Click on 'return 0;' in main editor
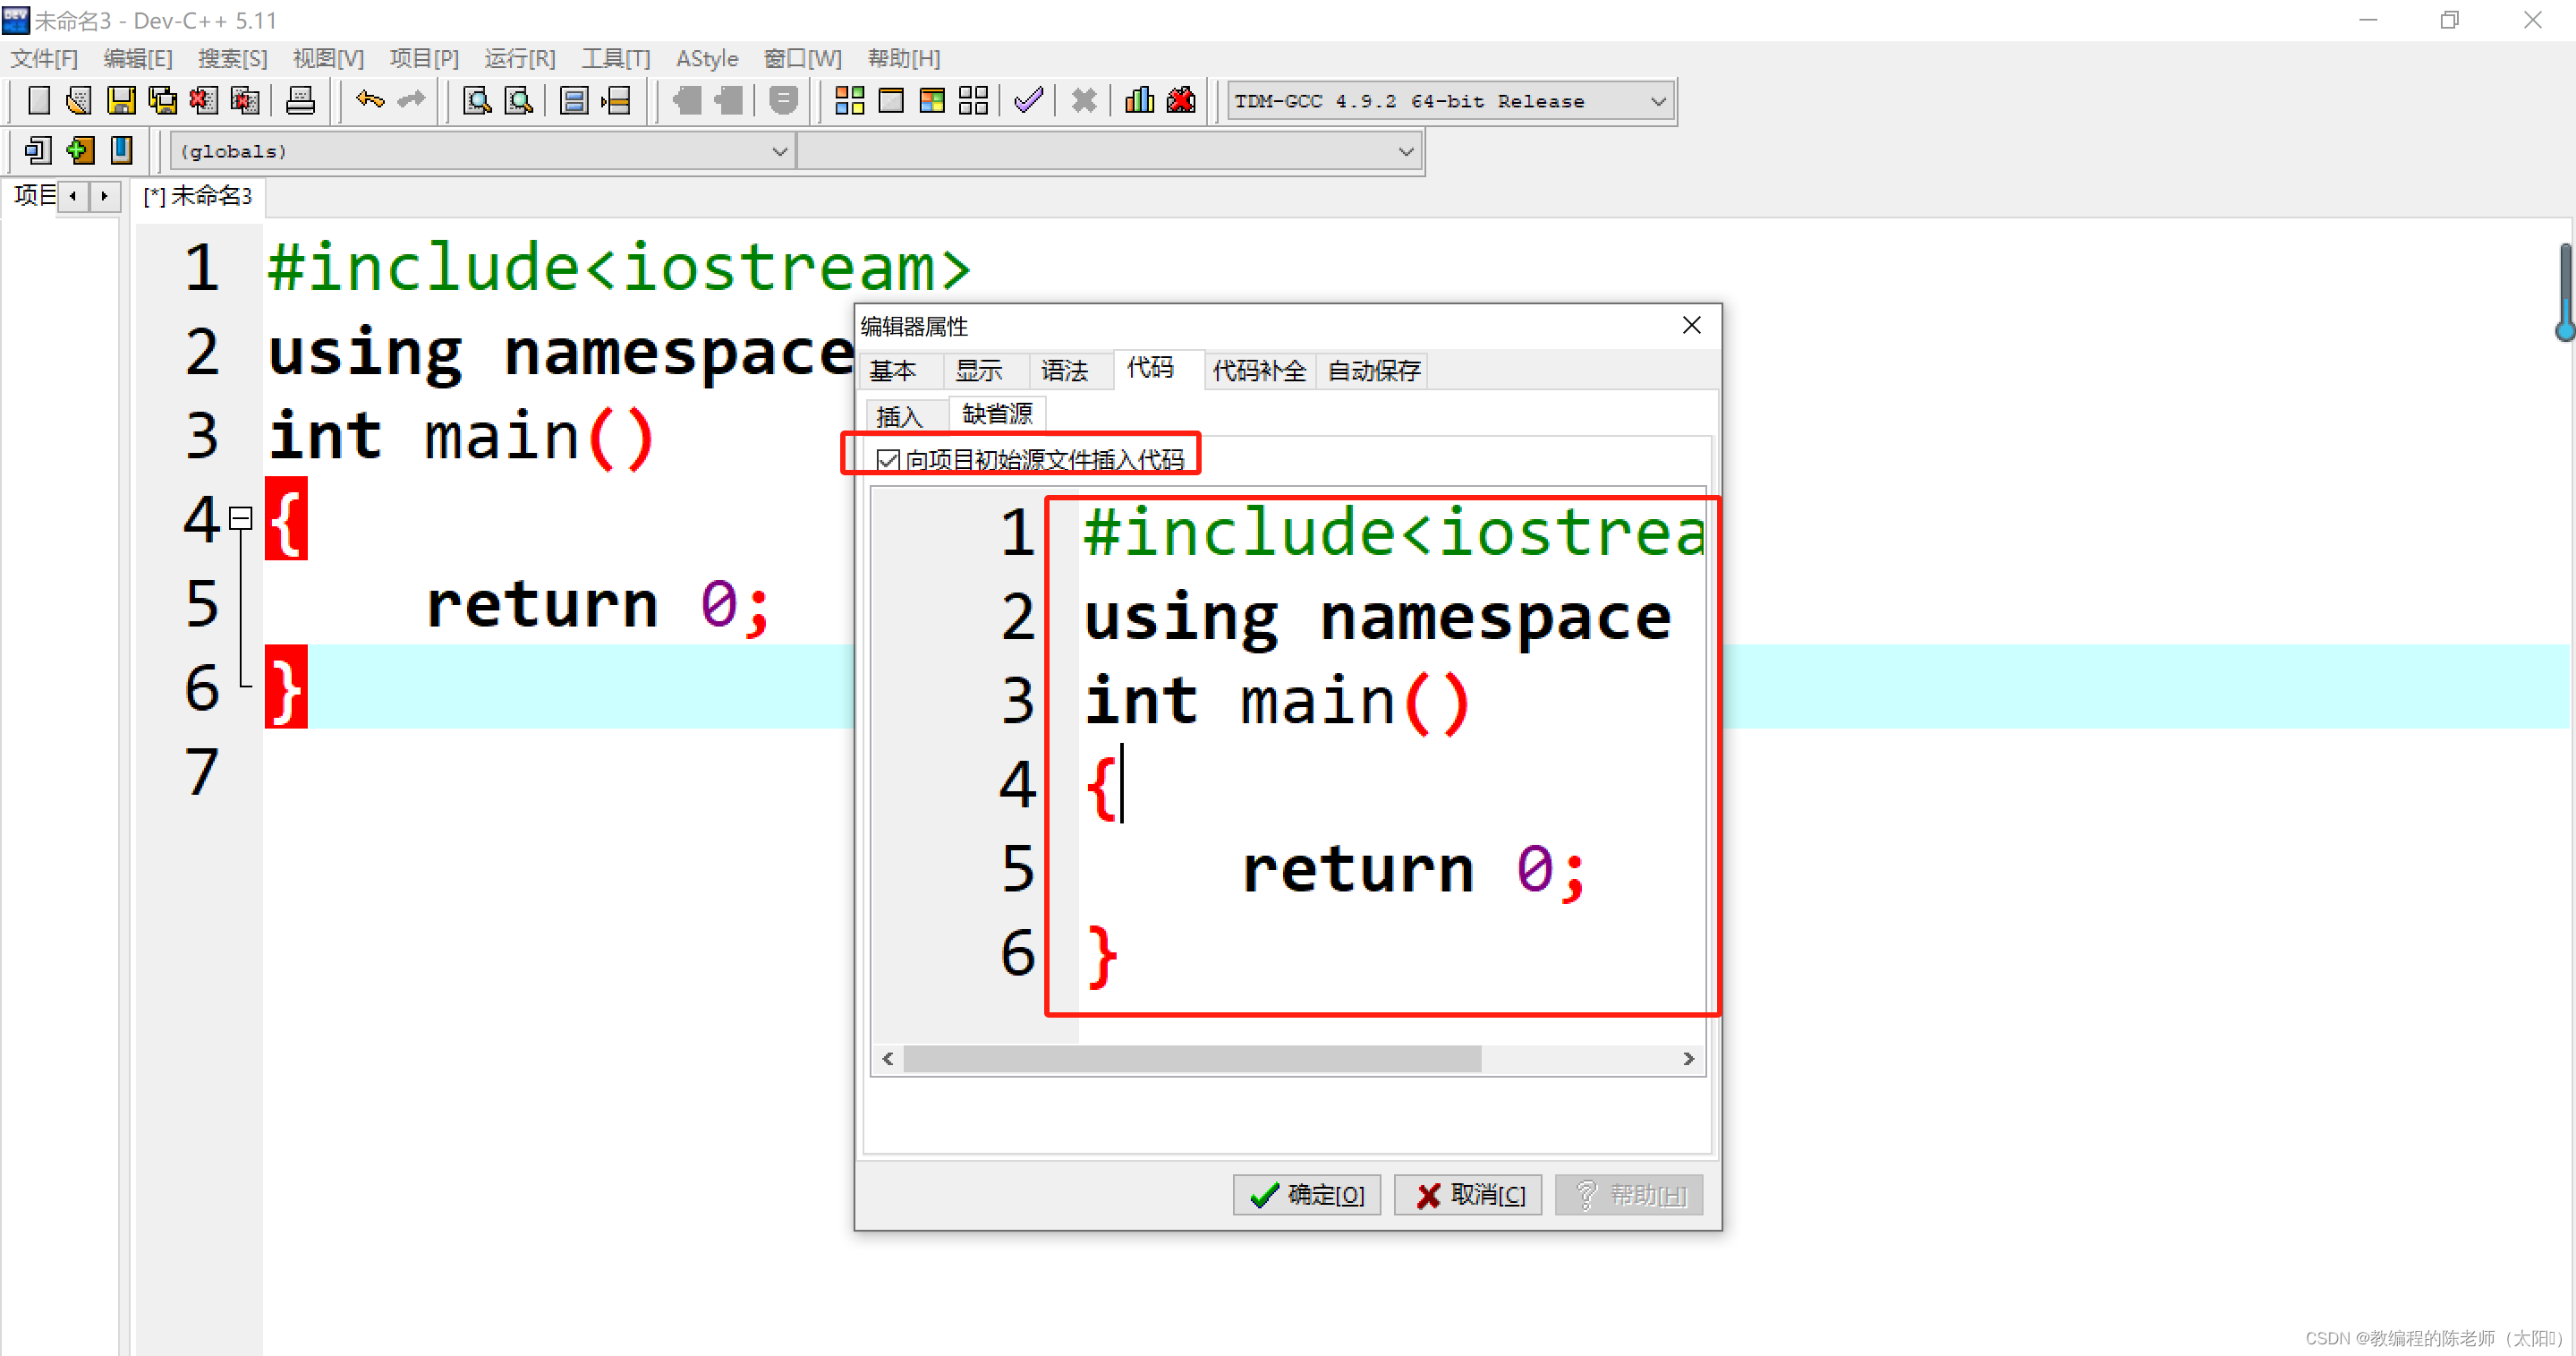Viewport: 2576px width, 1356px height. click(598, 605)
